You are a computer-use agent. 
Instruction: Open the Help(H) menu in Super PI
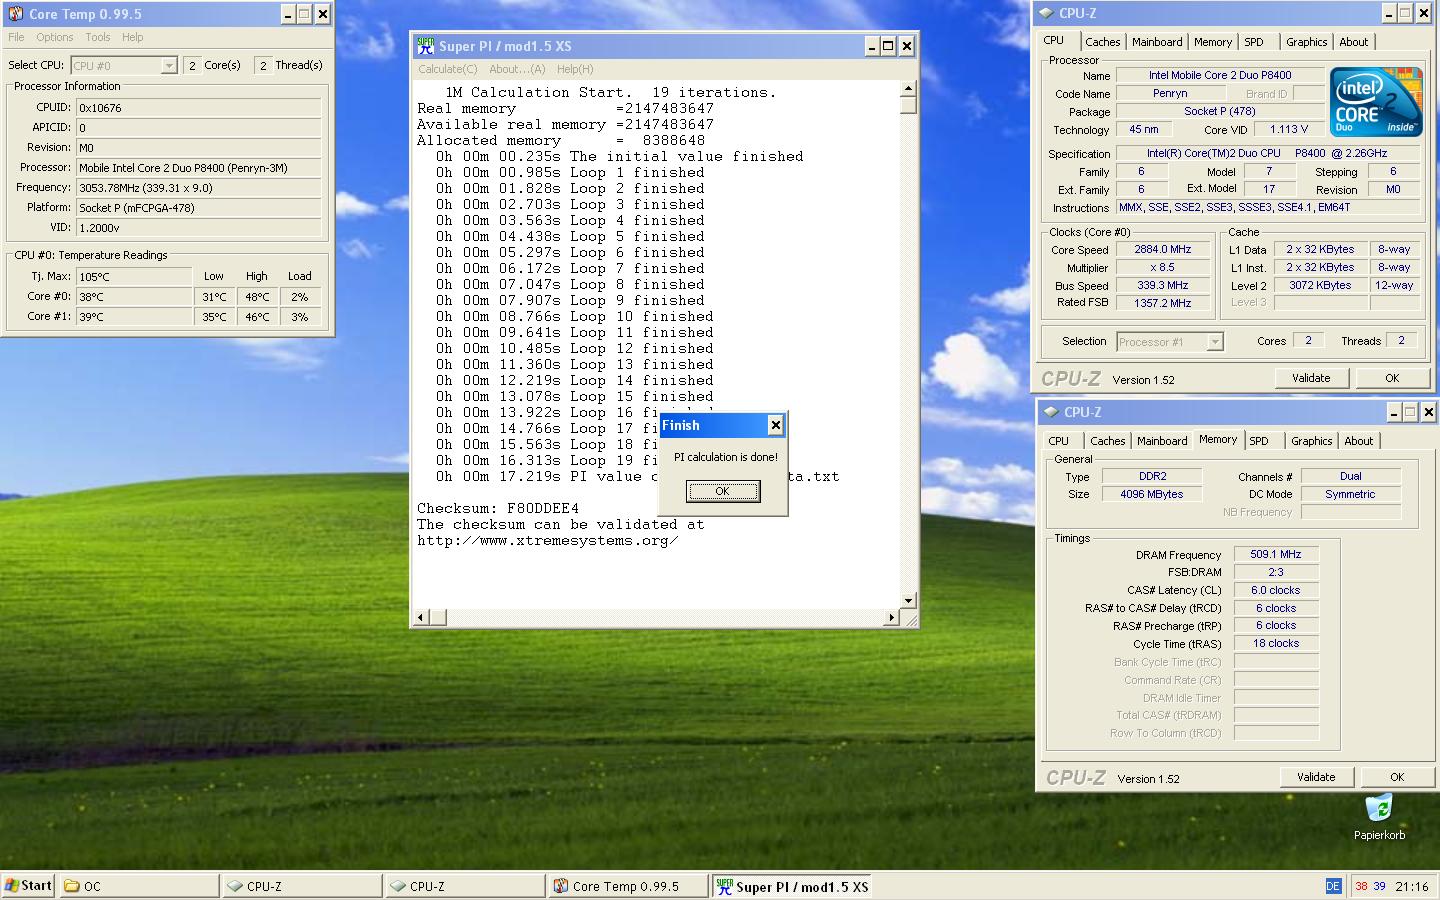point(575,69)
